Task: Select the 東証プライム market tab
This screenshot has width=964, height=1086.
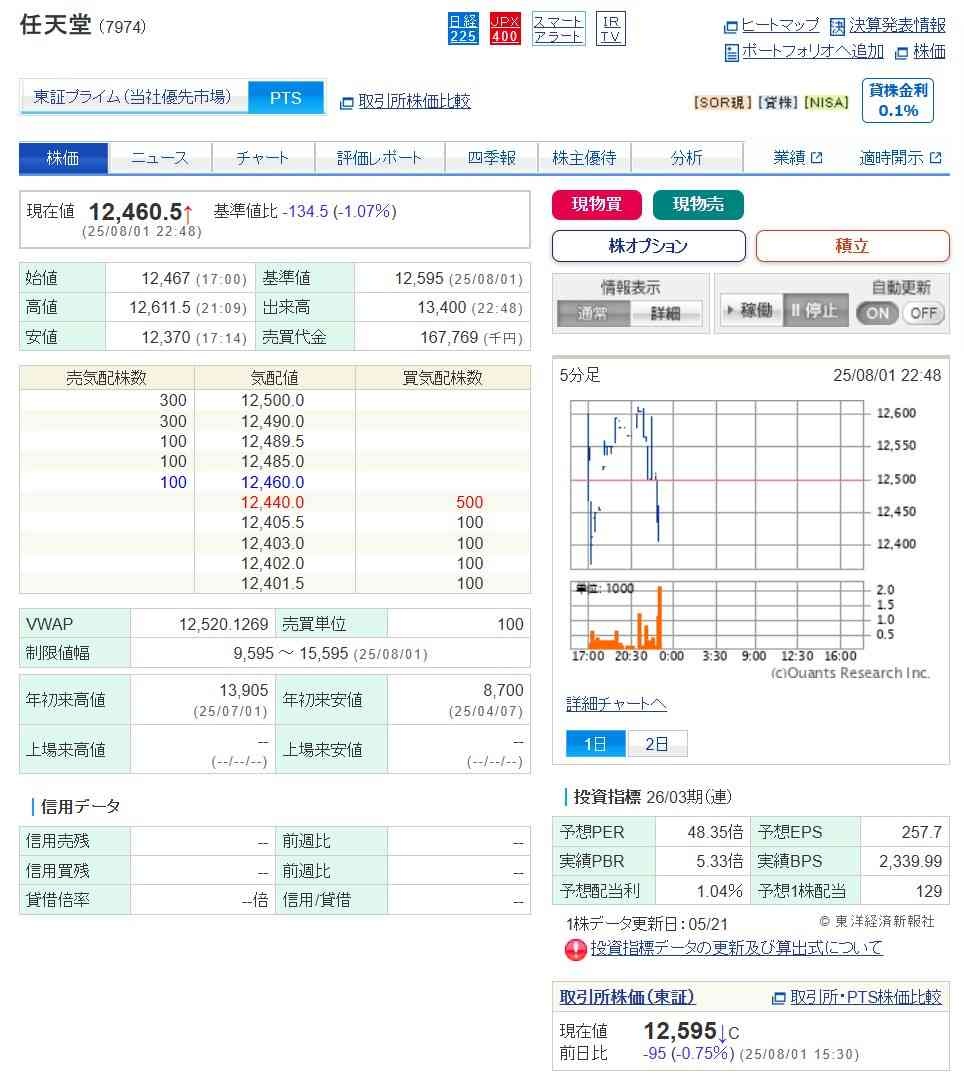Action: click(134, 97)
